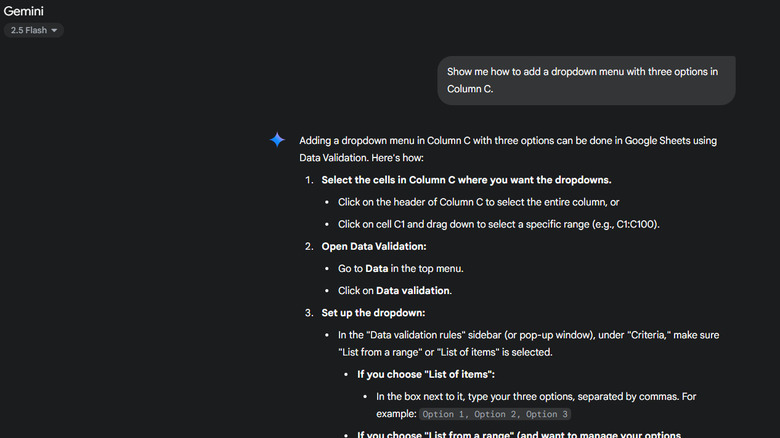Click the partially visible 'List from a range' sub-bullet
This screenshot has width=780, height=438.
(x=520, y=434)
